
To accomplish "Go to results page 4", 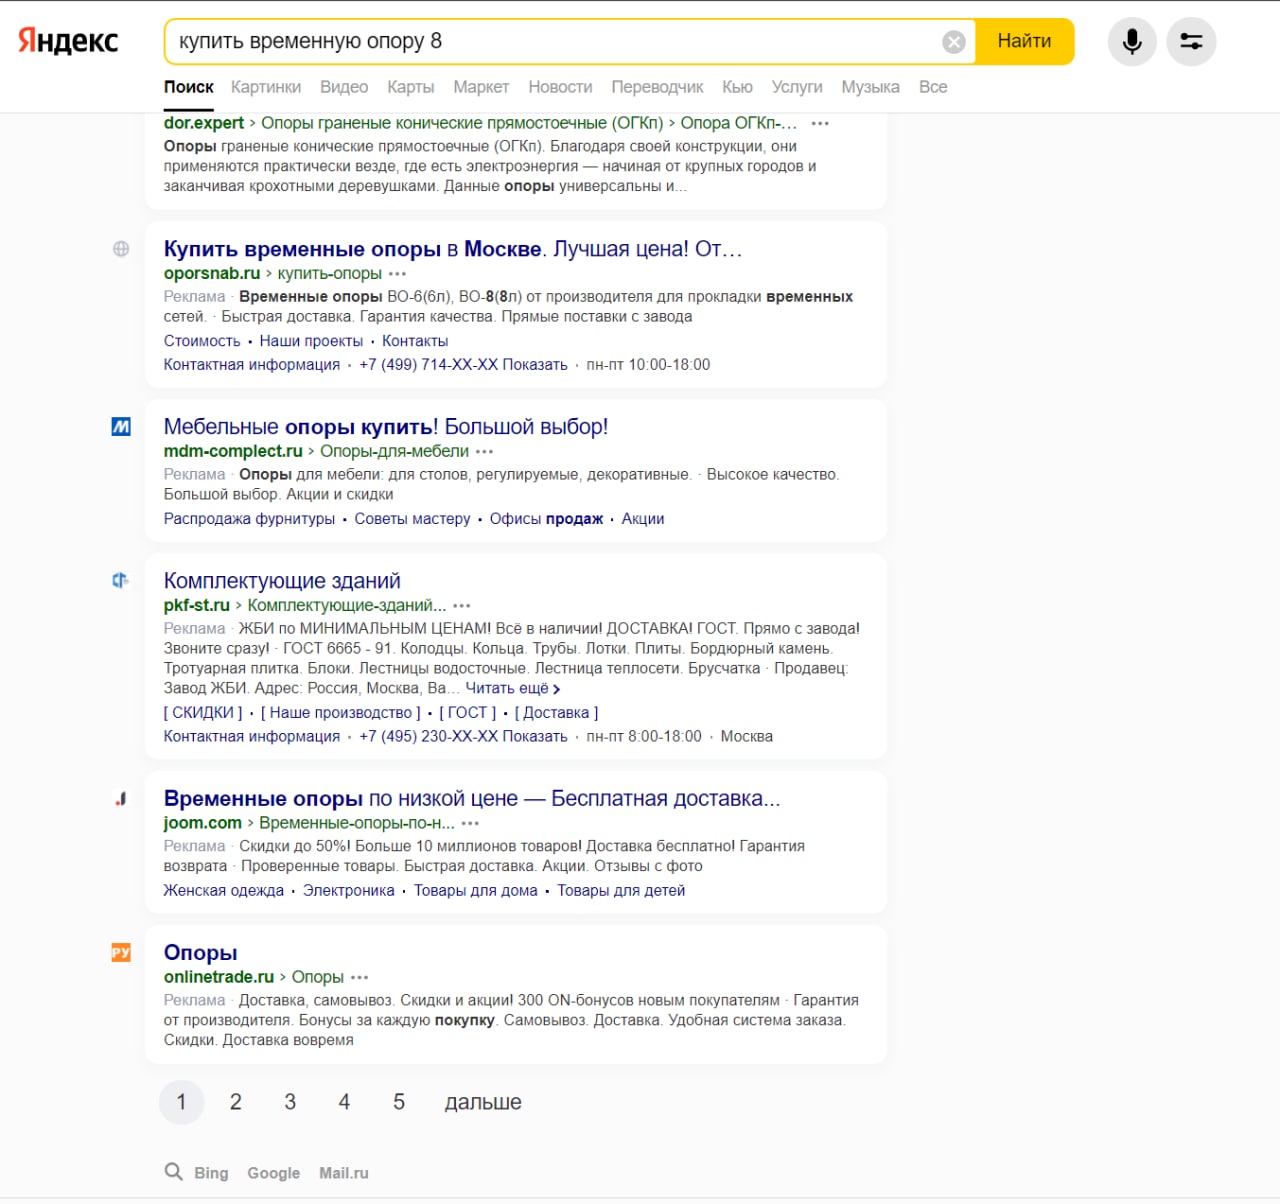I will point(344,1102).
